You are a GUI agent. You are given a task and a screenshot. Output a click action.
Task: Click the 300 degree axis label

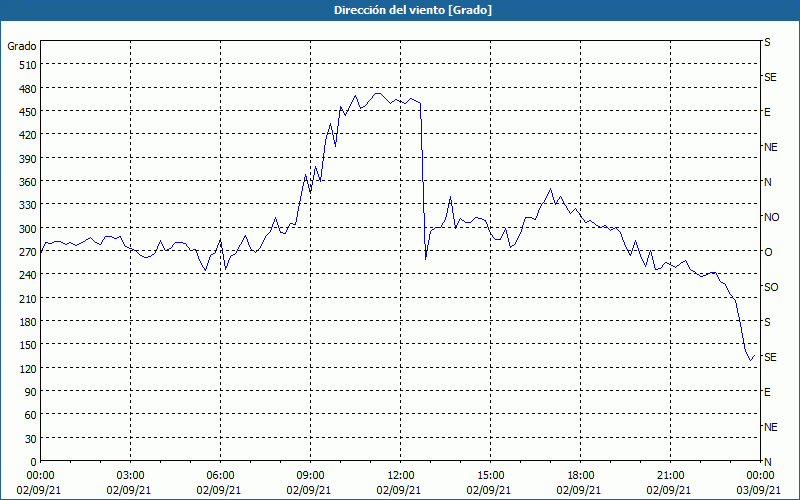point(28,229)
